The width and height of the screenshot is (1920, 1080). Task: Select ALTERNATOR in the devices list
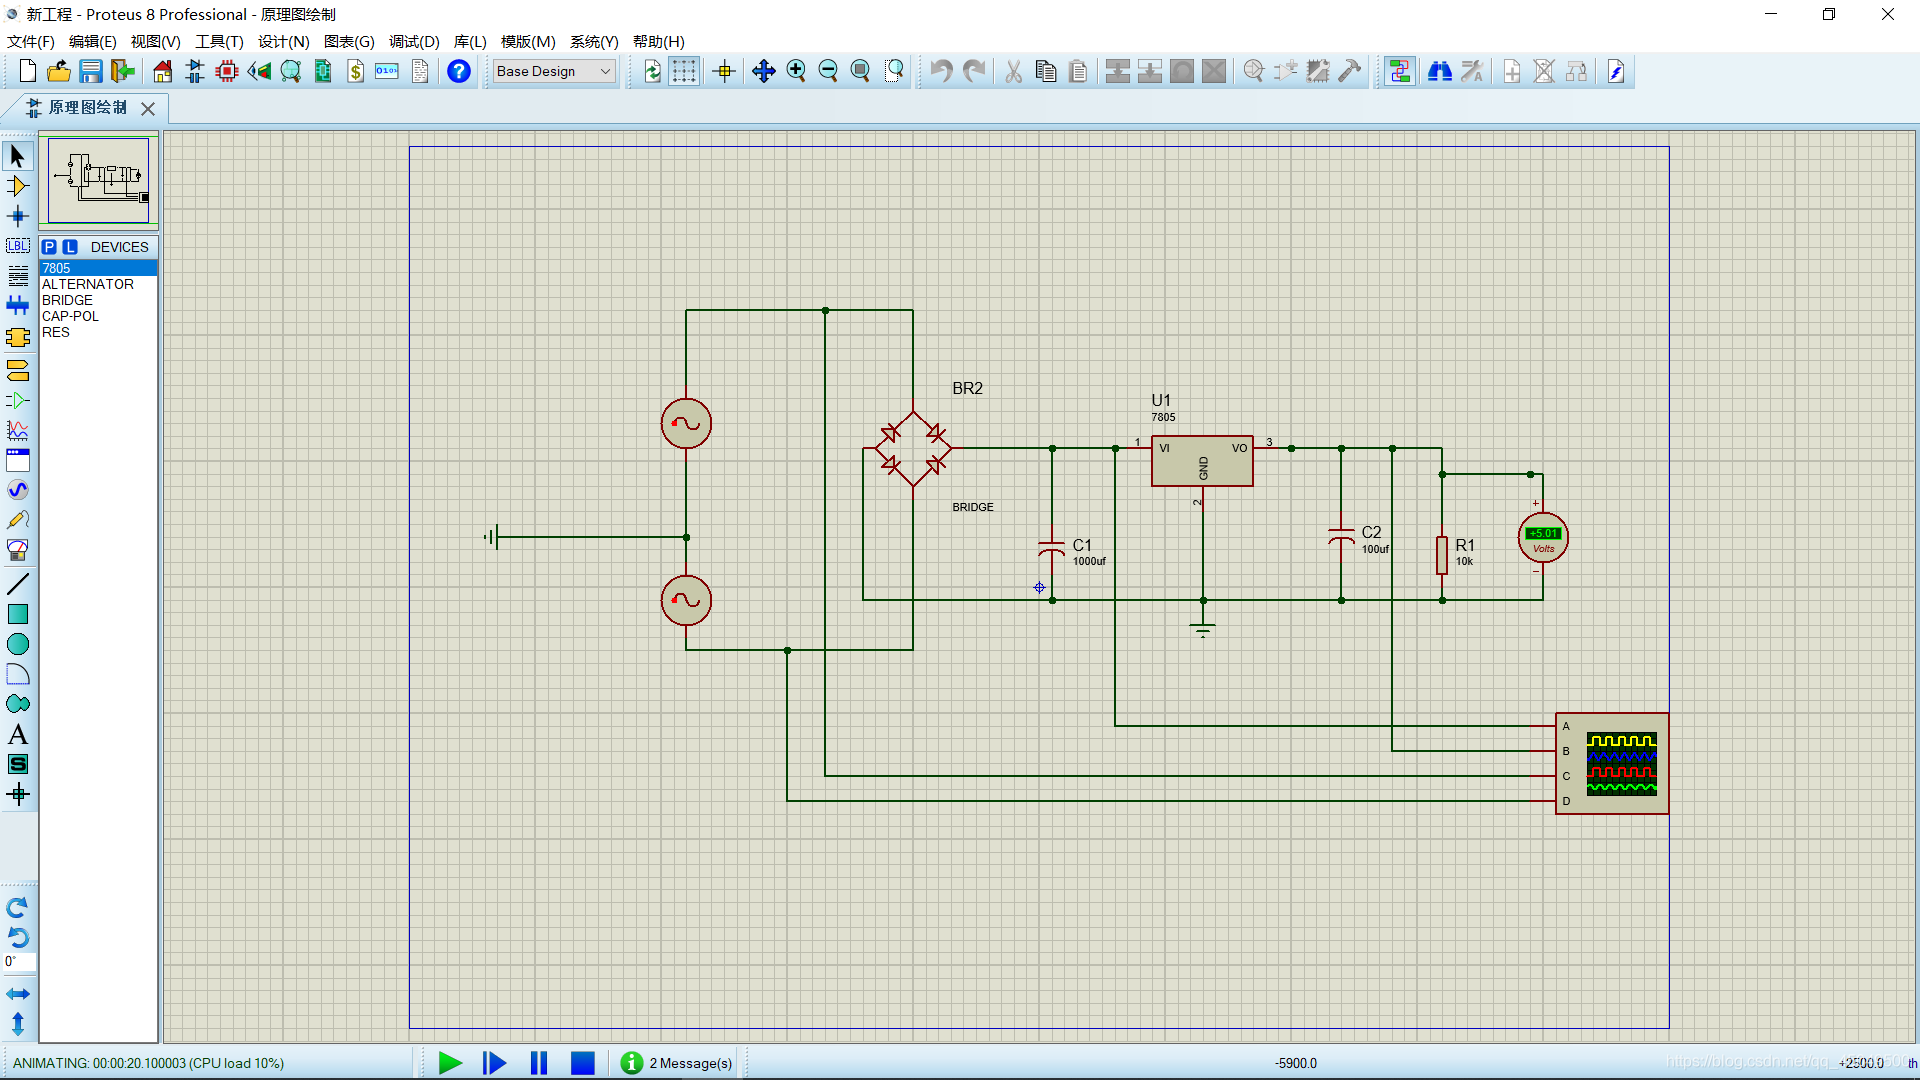pos(88,284)
